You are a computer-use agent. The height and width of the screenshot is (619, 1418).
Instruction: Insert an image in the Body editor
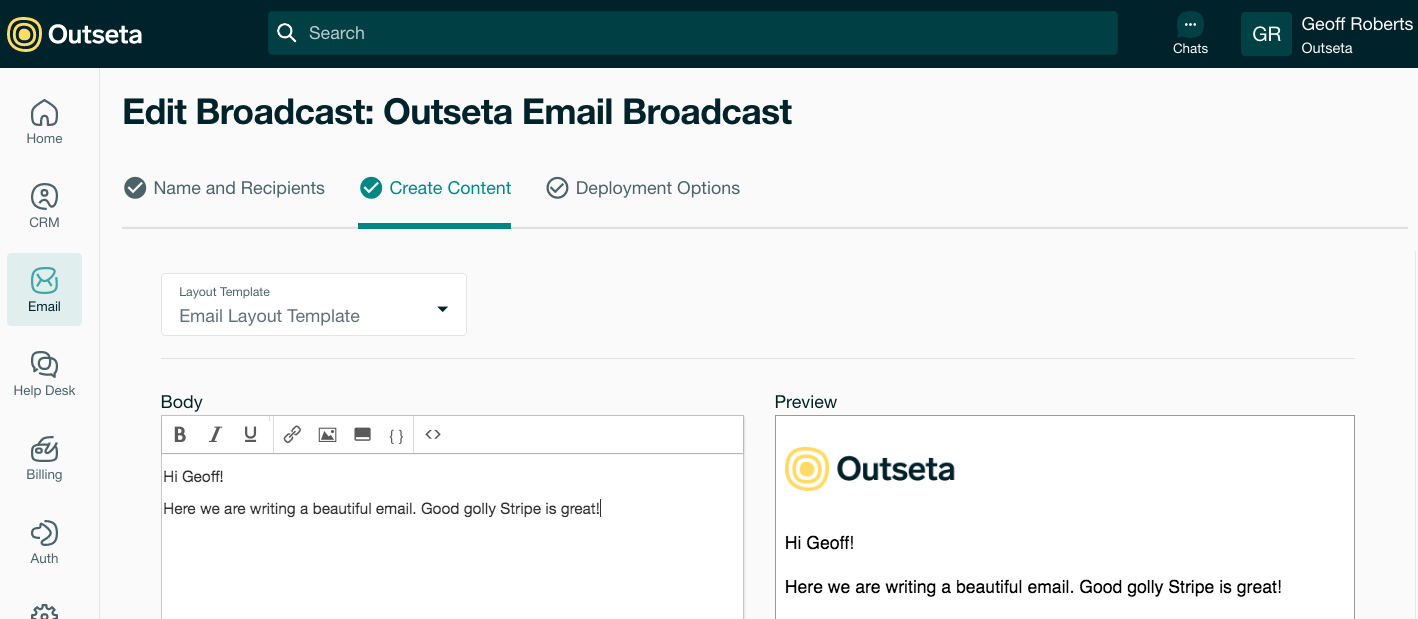pos(327,435)
